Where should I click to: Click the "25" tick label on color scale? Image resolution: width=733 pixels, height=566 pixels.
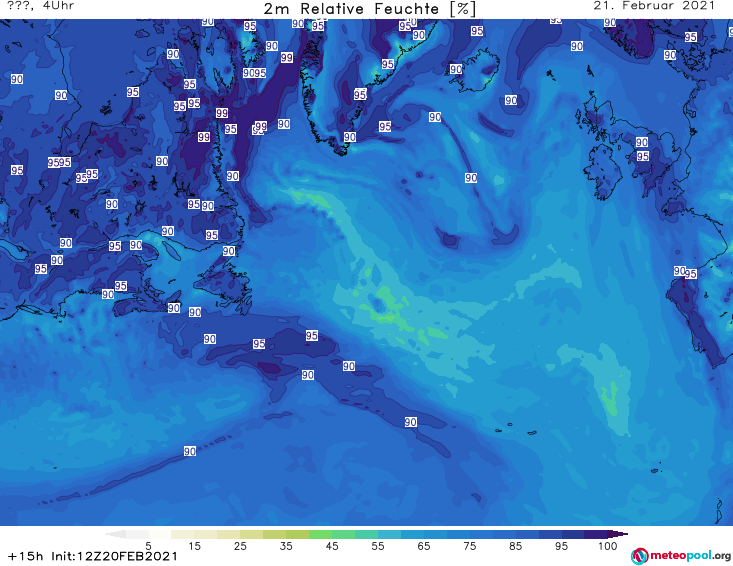click(240, 546)
